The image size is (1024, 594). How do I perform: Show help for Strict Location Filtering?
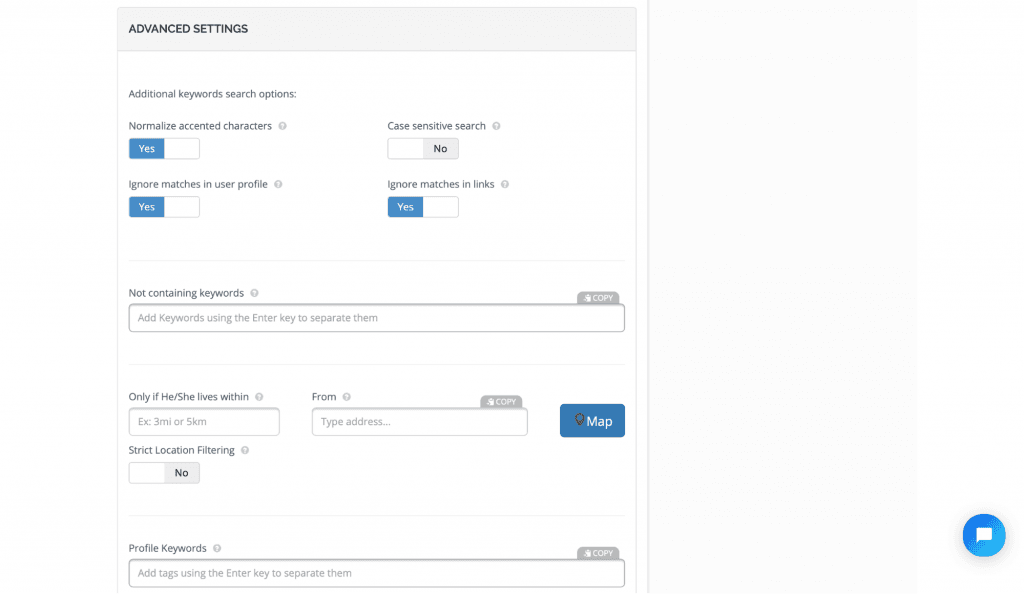coord(245,450)
